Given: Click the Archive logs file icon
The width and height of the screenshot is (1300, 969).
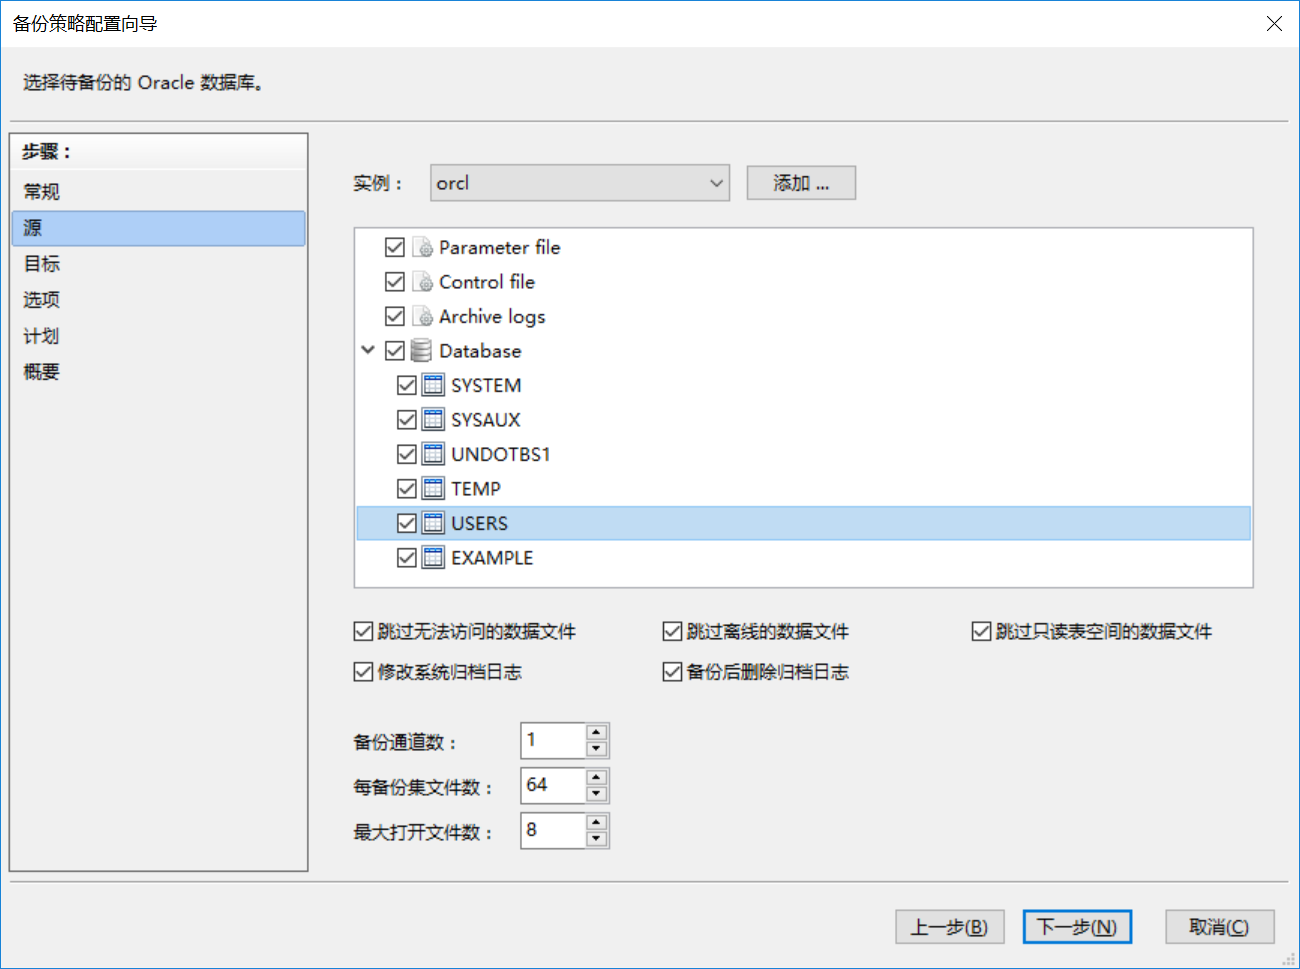Looking at the screenshot, I should pyautogui.click(x=423, y=317).
